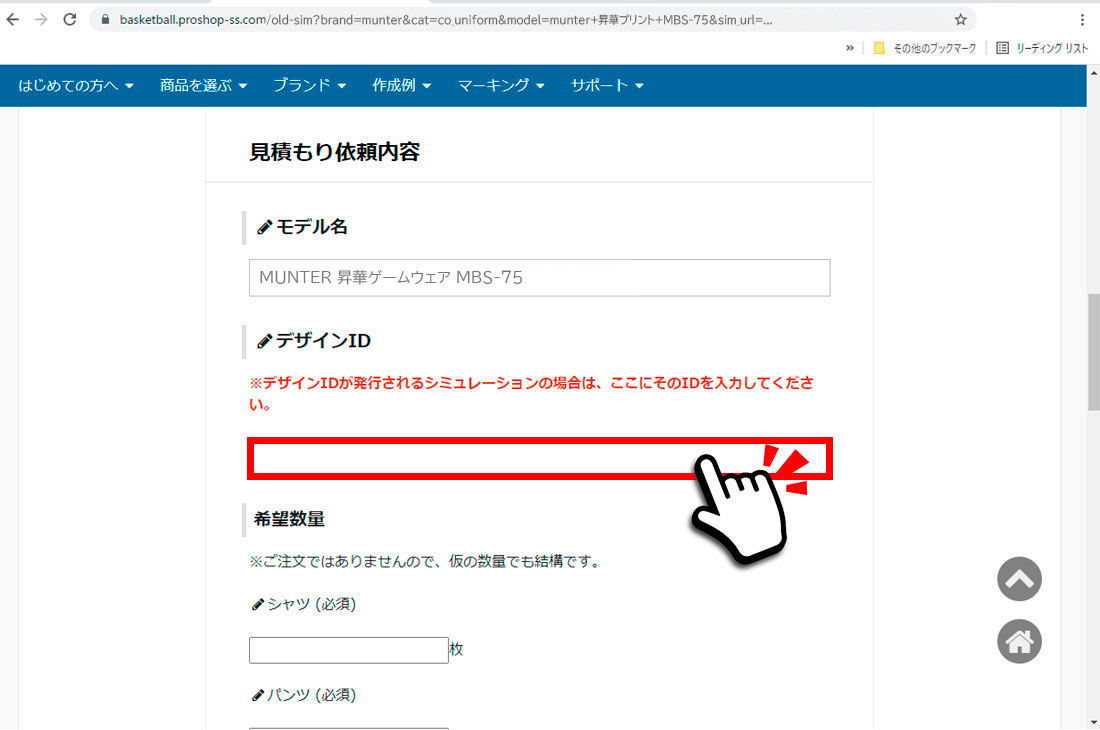Screen dimensions: 1100x730
Task: Show hidden bookmarks via the » chevron
Action: click(x=850, y=48)
